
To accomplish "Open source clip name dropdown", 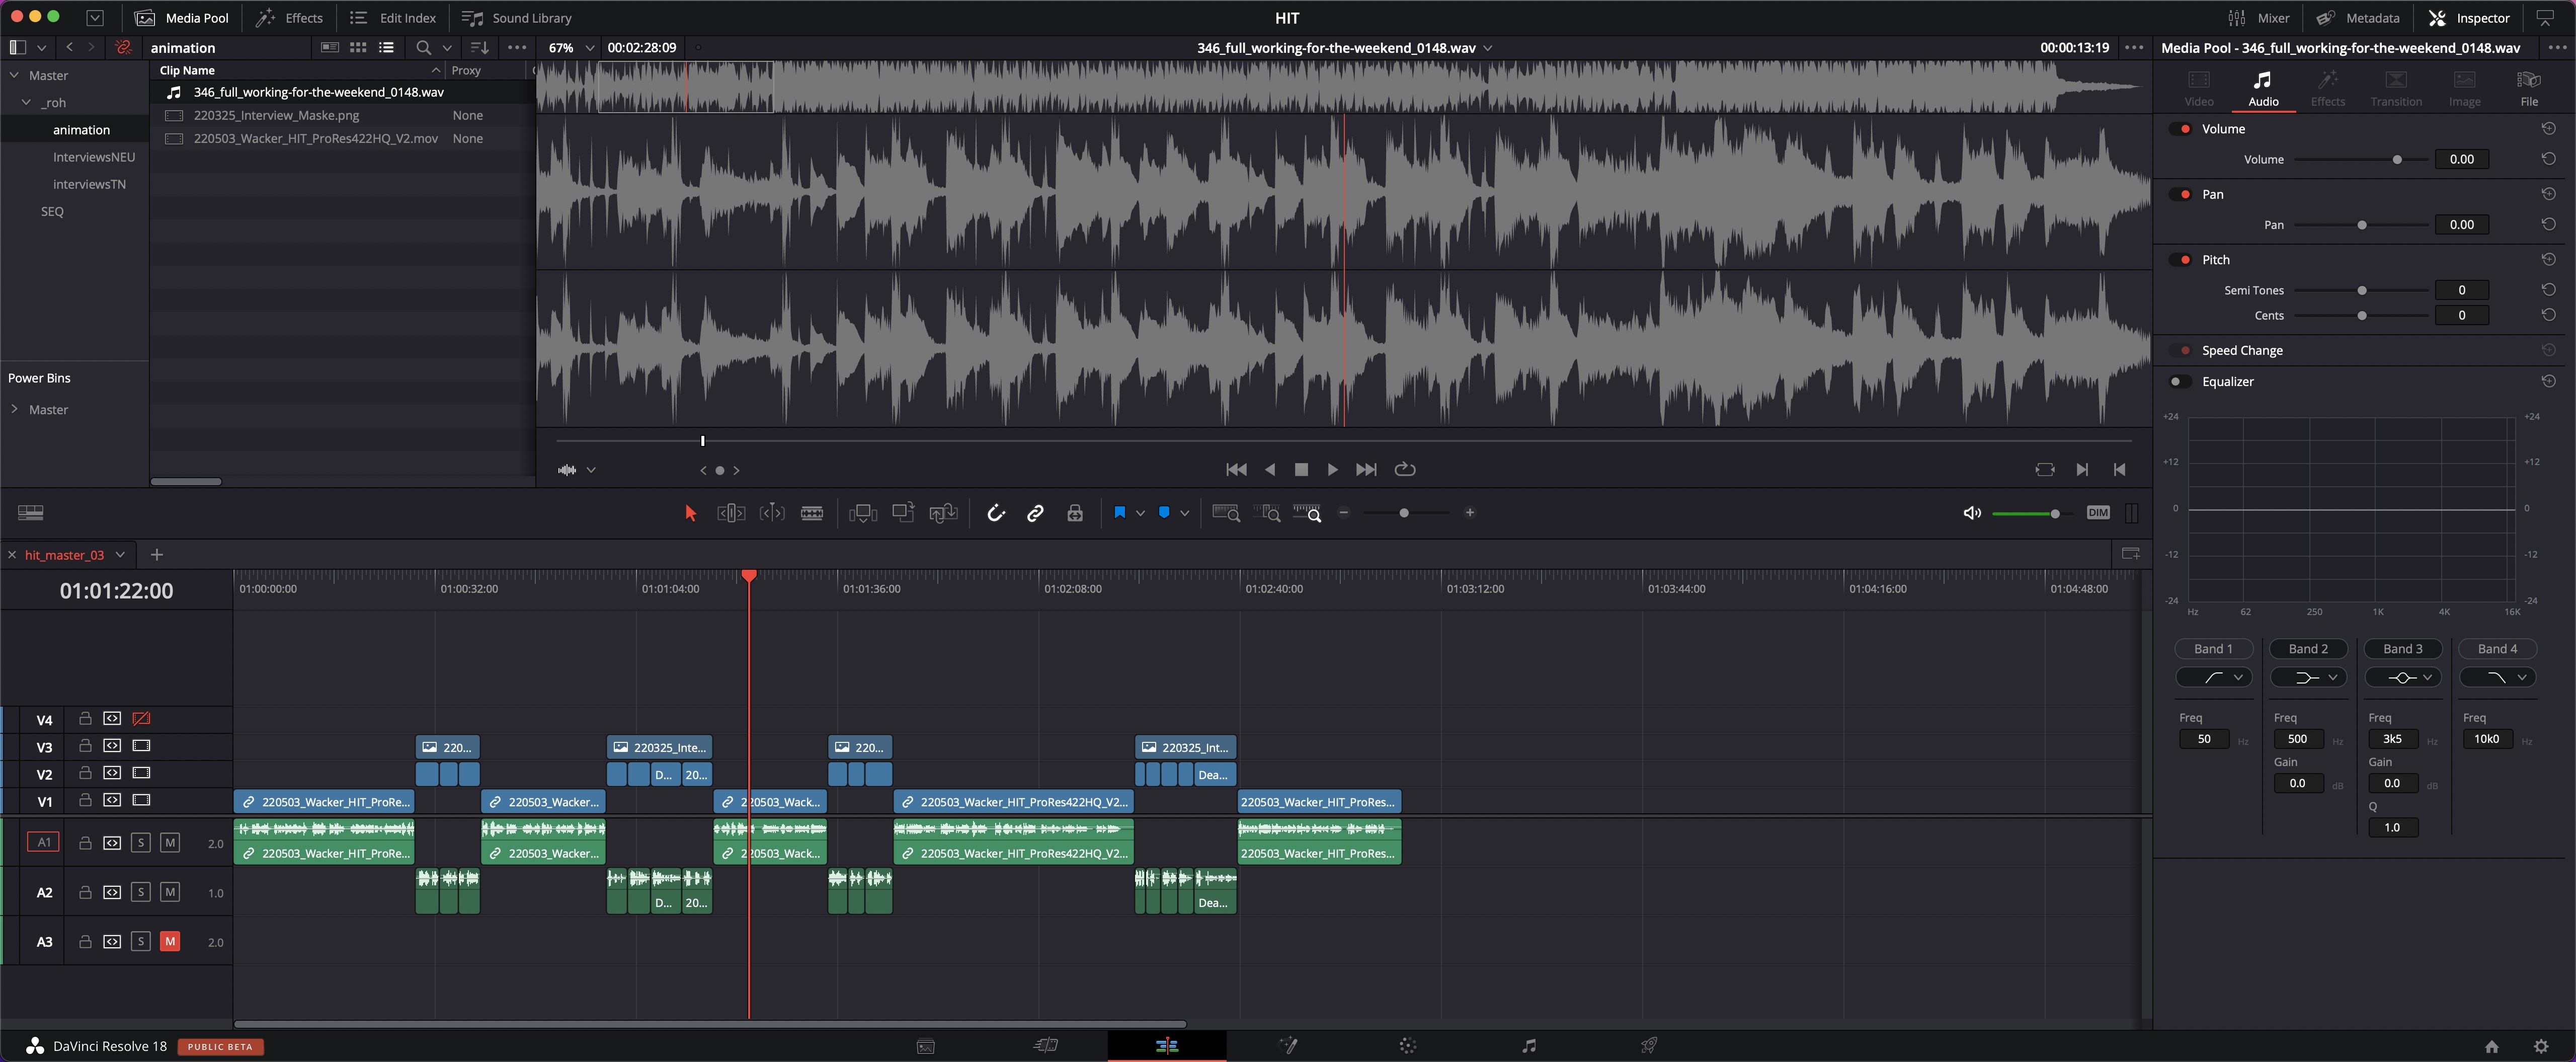I will pos(1488,48).
